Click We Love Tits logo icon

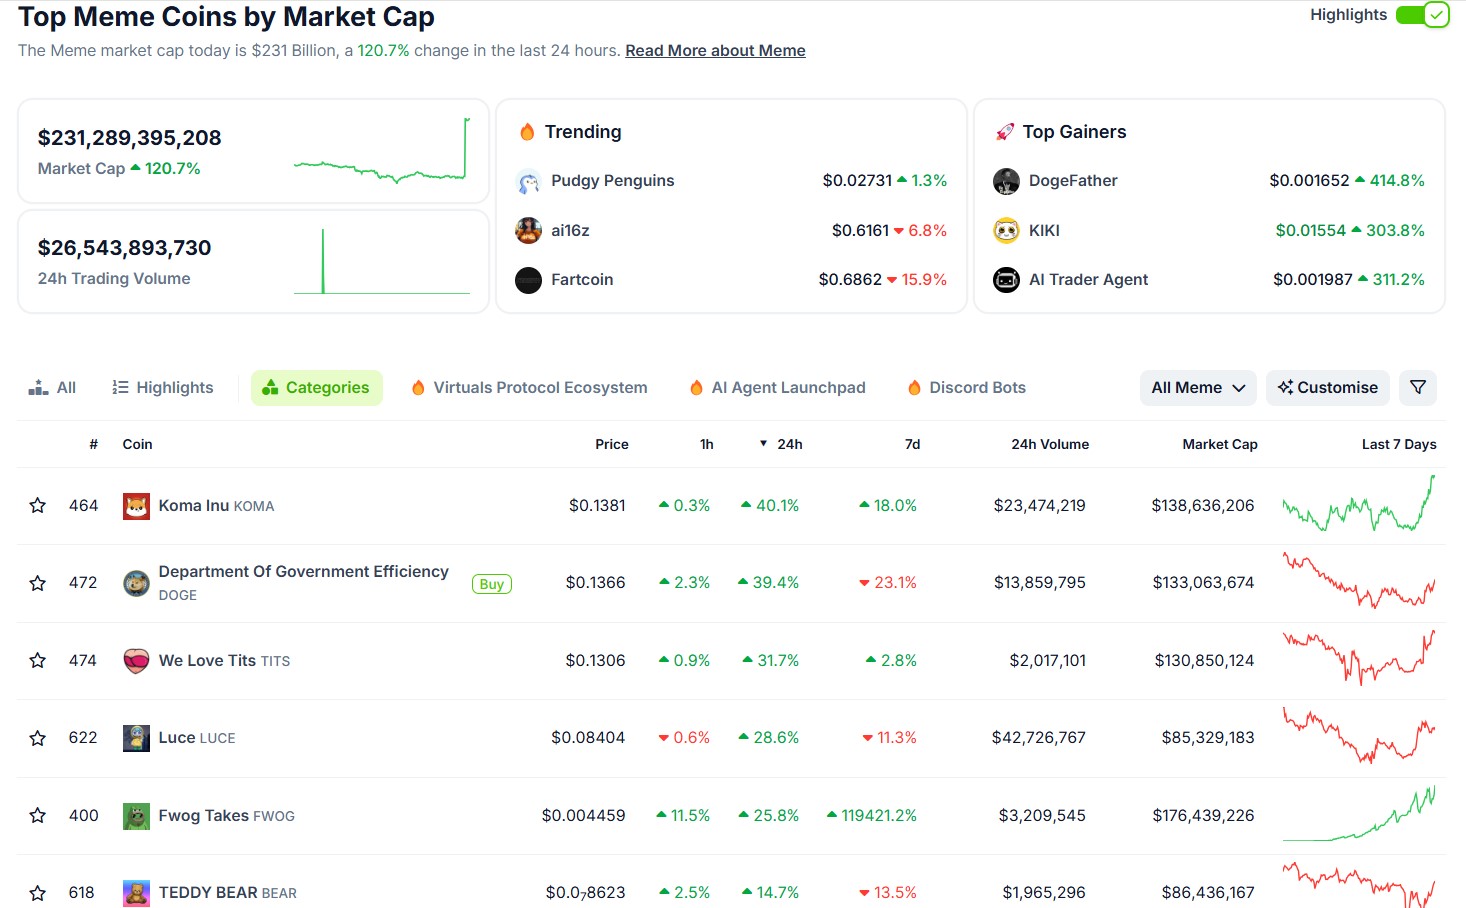click(x=136, y=661)
